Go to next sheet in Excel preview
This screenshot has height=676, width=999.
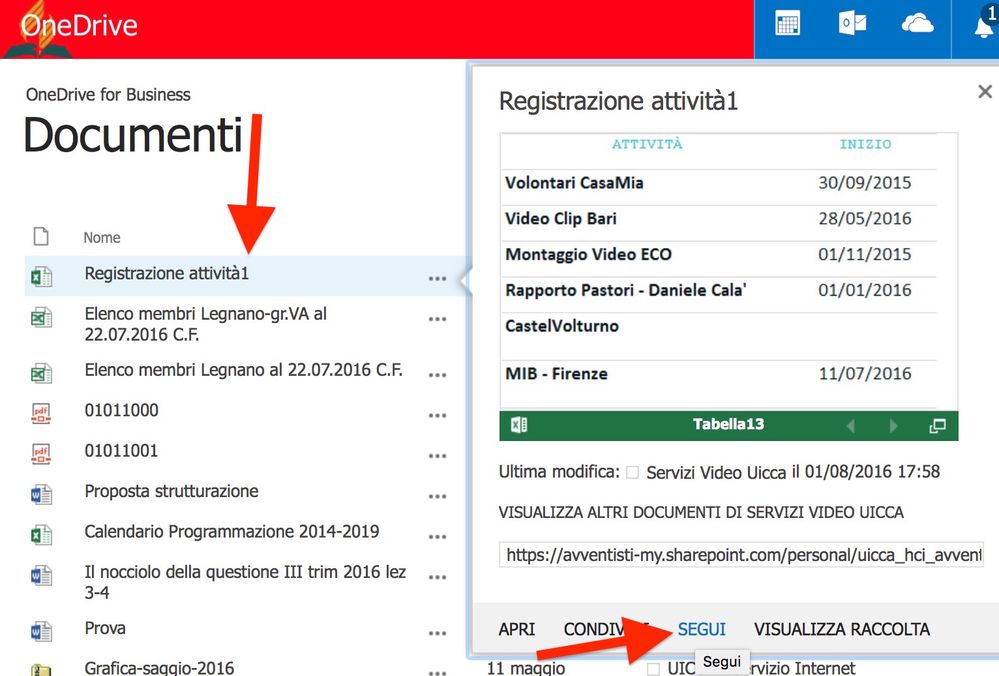tap(893, 426)
